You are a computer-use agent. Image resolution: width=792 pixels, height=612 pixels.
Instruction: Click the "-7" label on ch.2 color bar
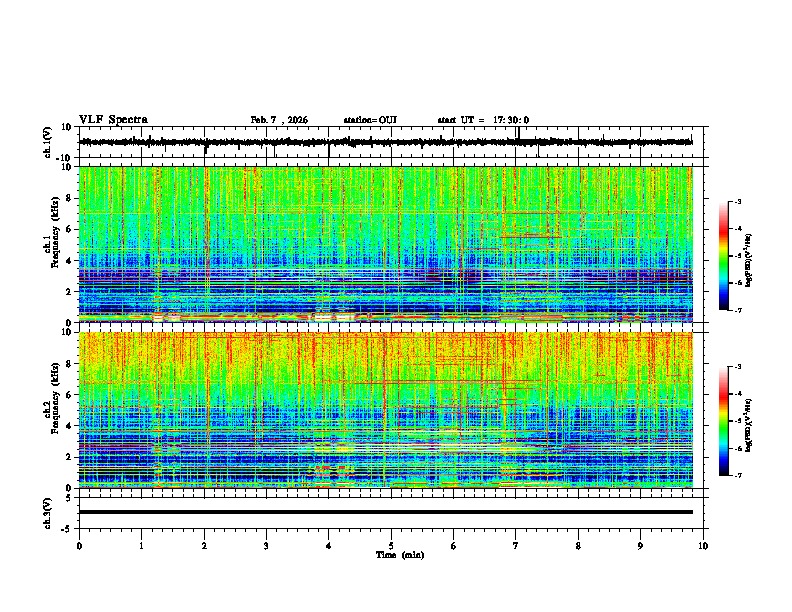[738, 476]
